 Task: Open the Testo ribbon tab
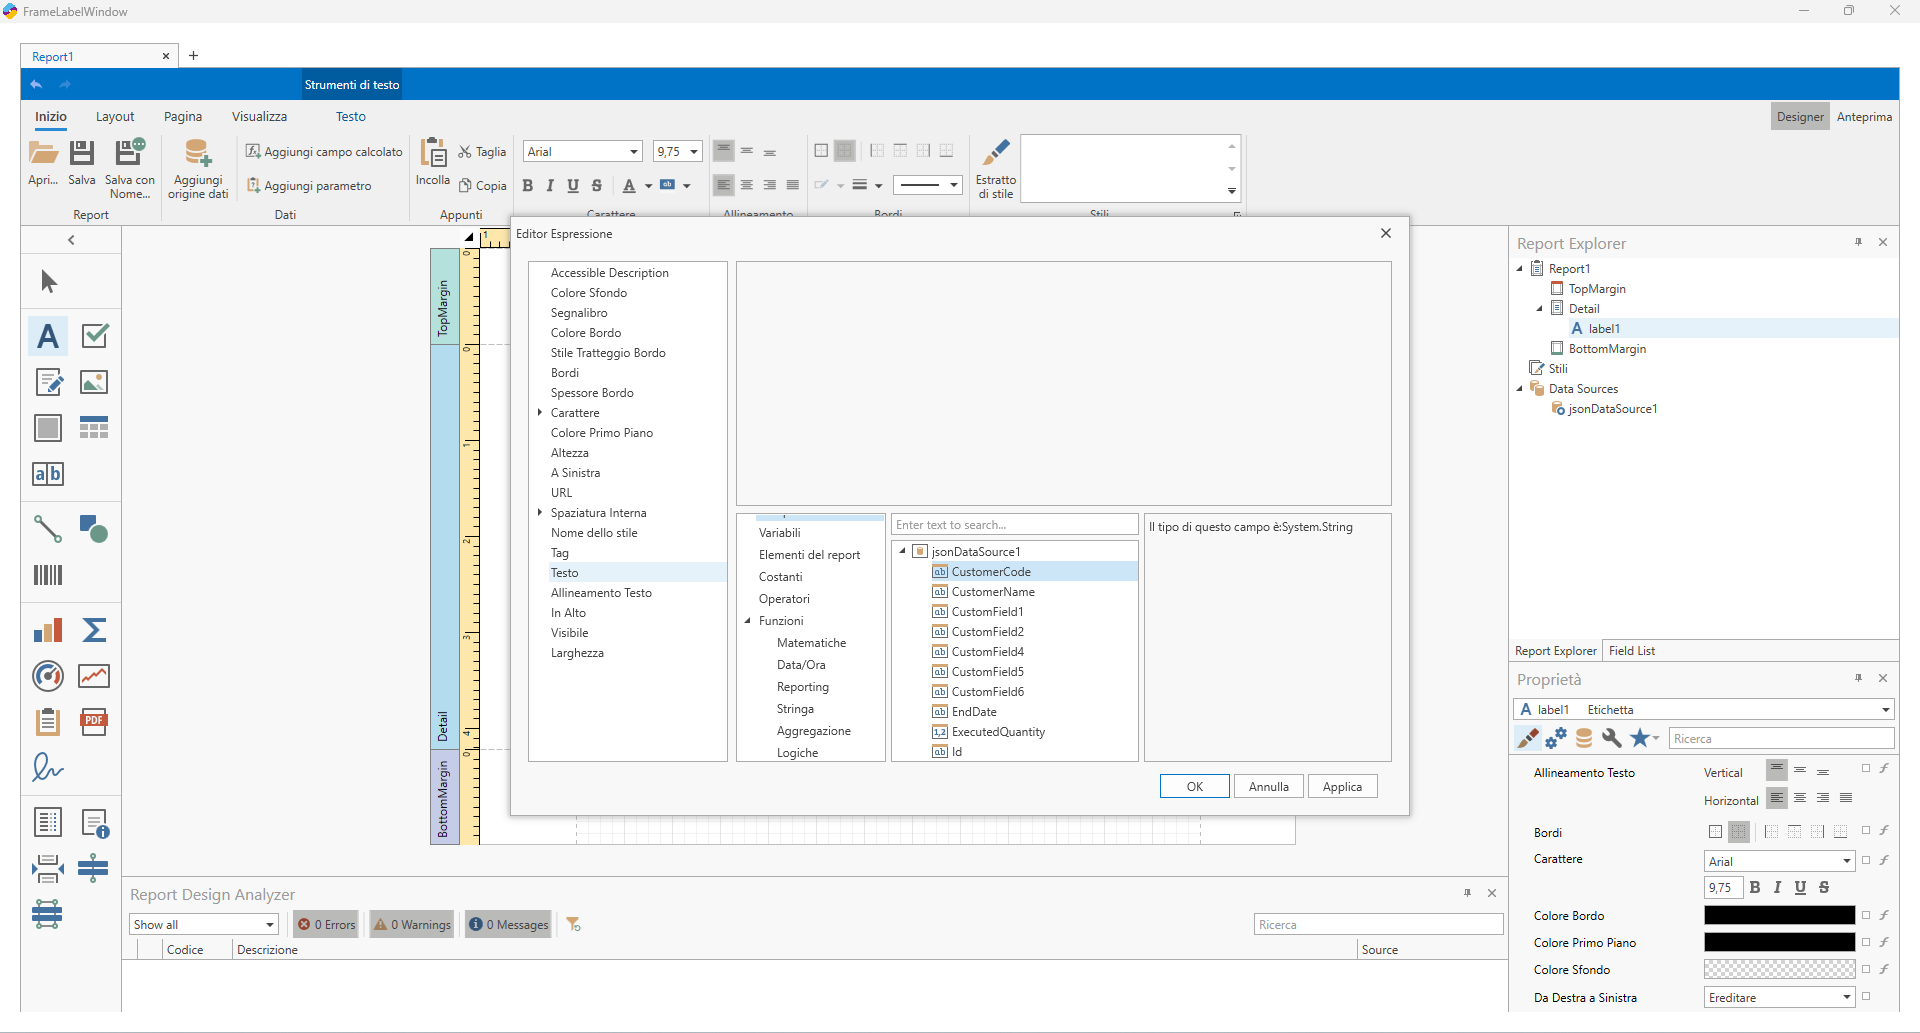(x=351, y=117)
